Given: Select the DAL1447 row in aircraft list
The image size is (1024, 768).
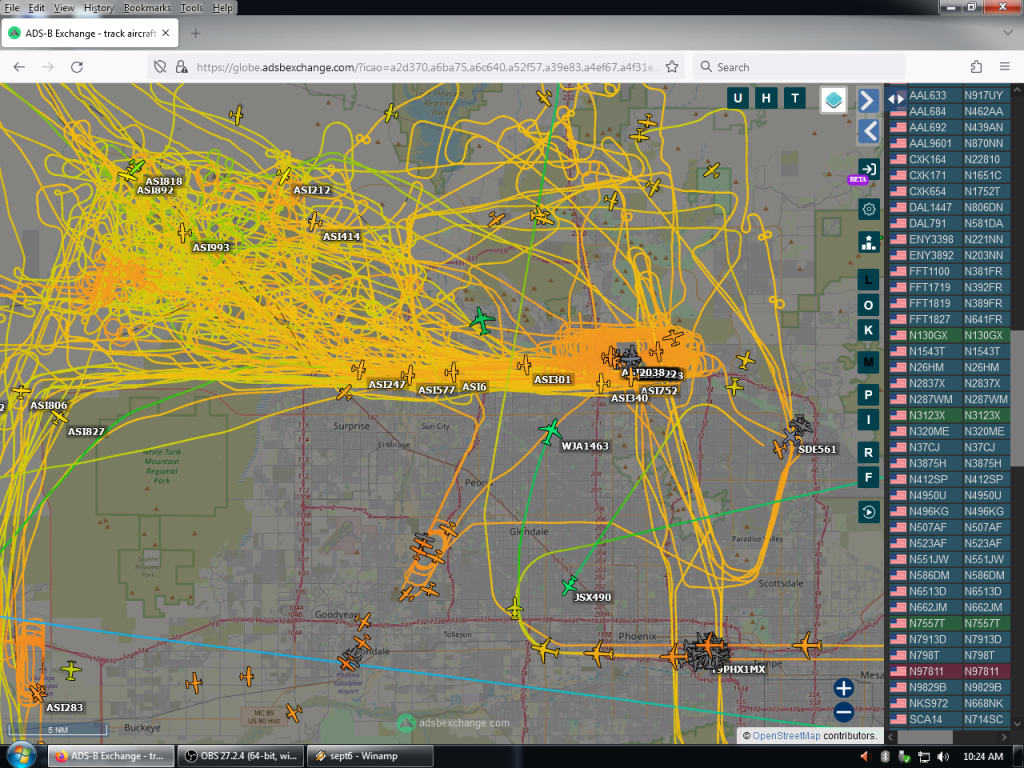Looking at the screenshot, I should [950, 207].
